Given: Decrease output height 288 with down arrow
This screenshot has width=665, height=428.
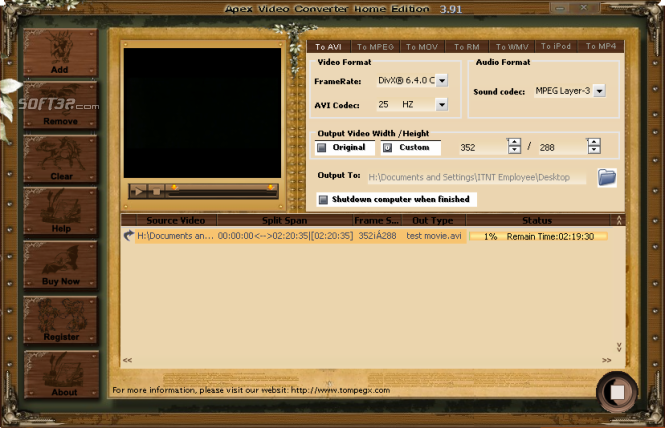Looking at the screenshot, I should click(594, 150).
